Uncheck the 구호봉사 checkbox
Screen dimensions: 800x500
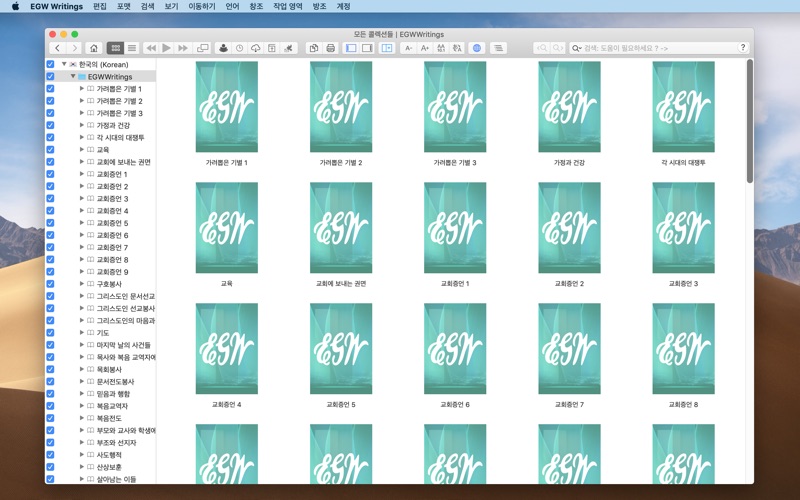pyautogui.click(x=50, y=284)
